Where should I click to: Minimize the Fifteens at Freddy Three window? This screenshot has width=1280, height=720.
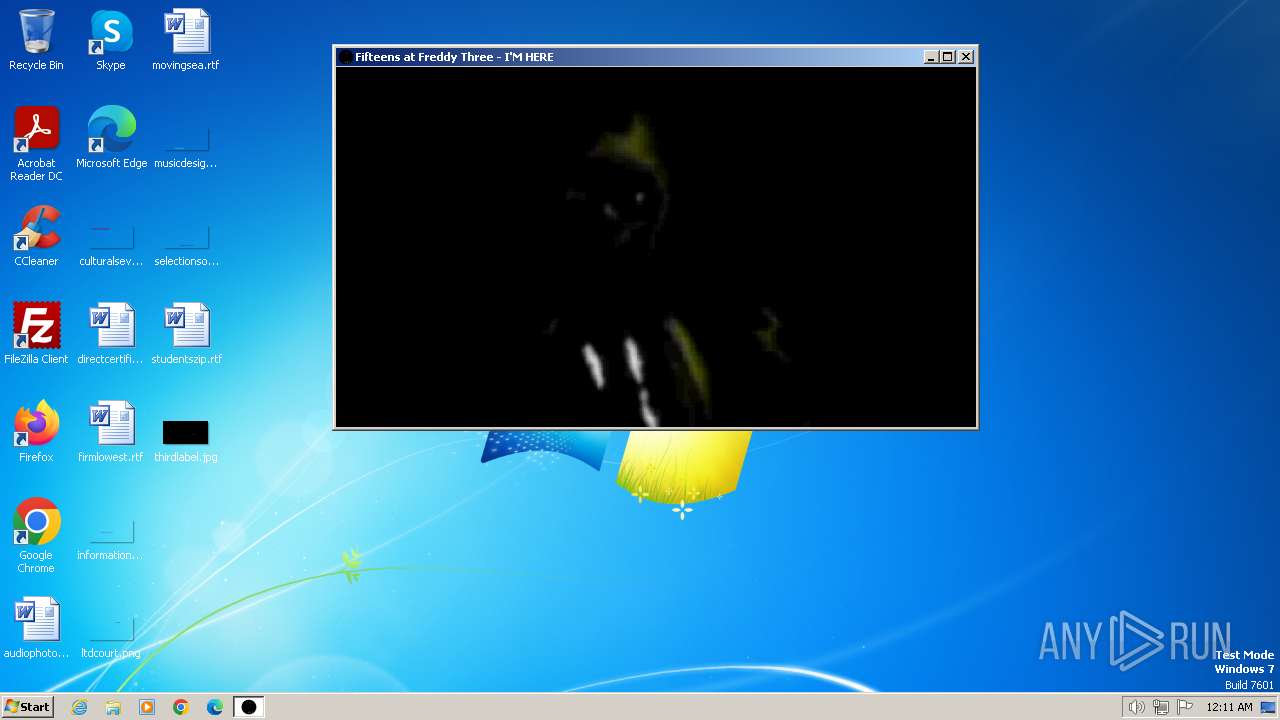[932, 57]
